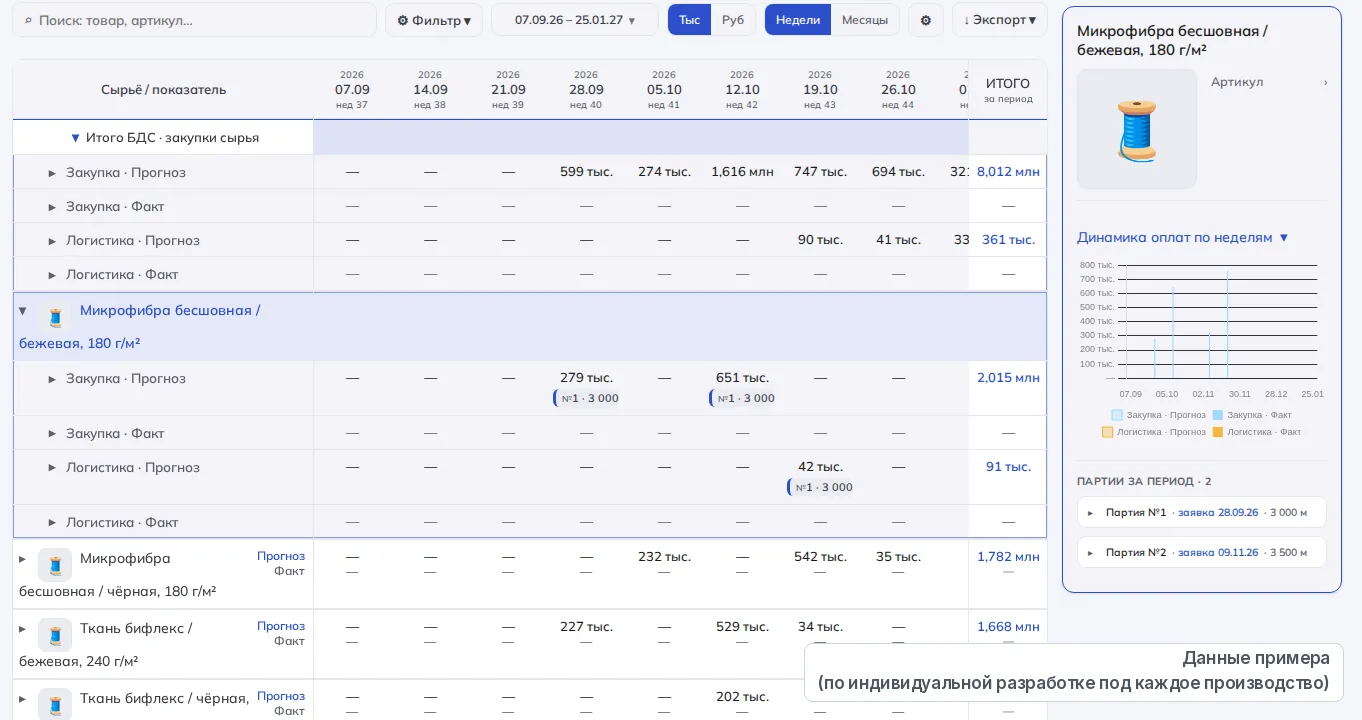
Task: Click the 1,616 млн cell
Action: (742, 172)
